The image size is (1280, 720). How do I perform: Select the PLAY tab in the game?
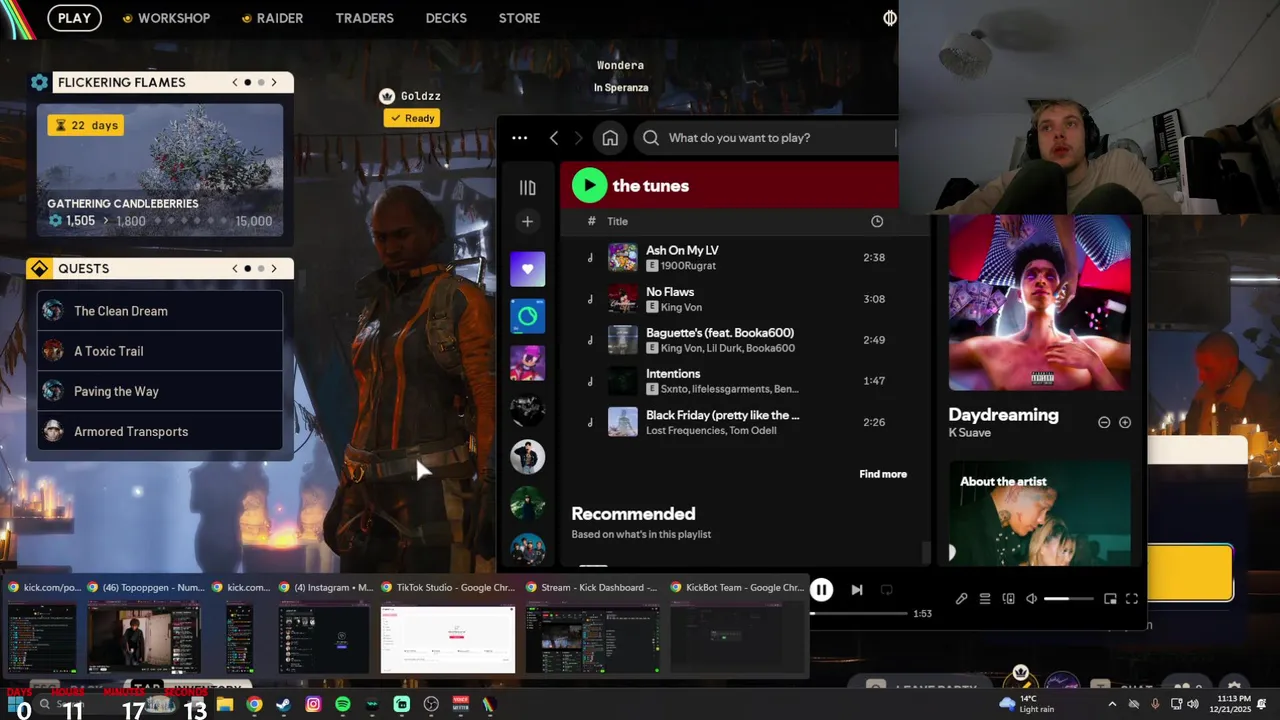click(74, 18)
